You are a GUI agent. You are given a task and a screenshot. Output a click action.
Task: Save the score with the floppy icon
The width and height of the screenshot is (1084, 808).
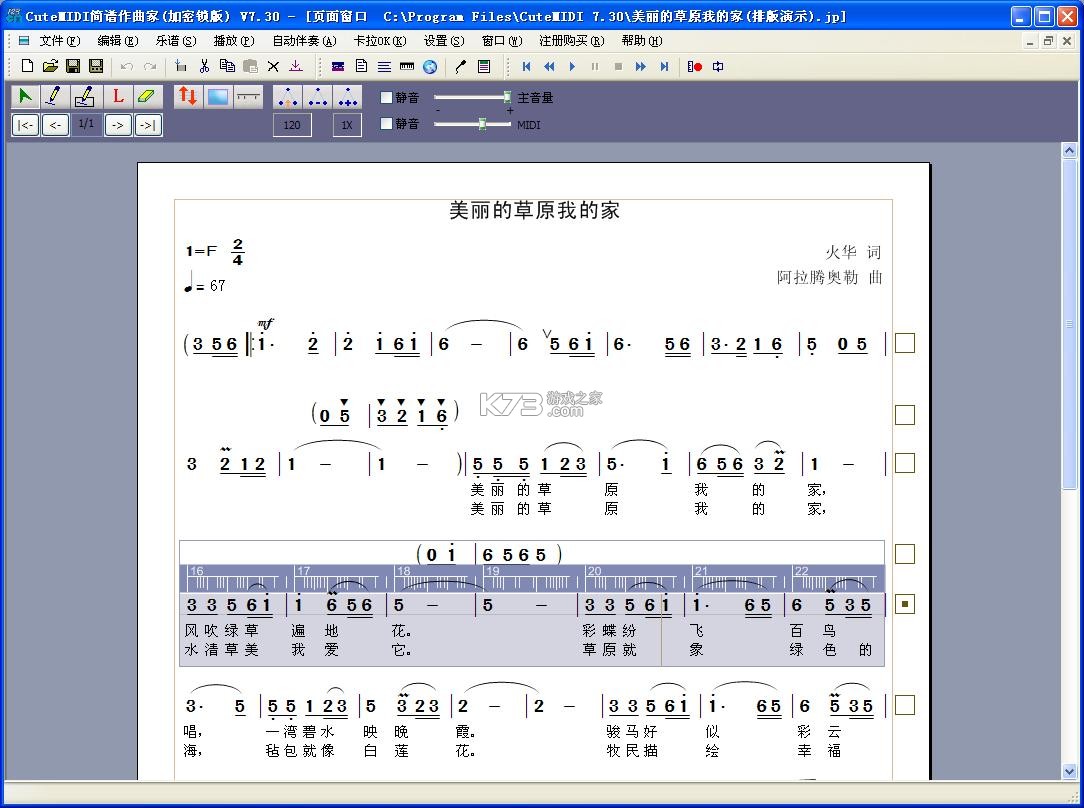click(x=73, y=66)
